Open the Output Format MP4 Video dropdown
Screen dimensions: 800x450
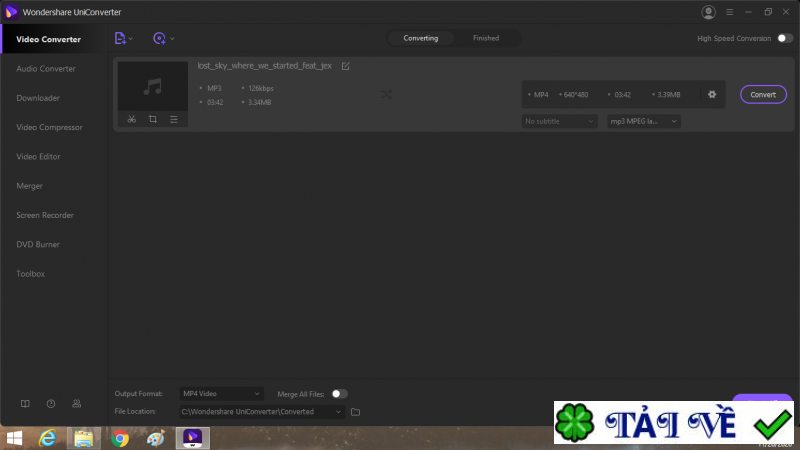click(x=221, y=394)
